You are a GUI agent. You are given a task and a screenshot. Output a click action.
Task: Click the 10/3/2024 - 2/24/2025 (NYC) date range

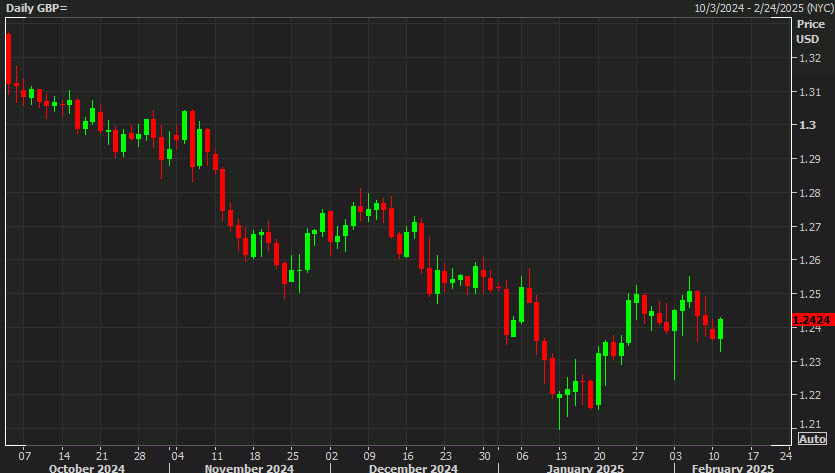(x=764, y=8)
